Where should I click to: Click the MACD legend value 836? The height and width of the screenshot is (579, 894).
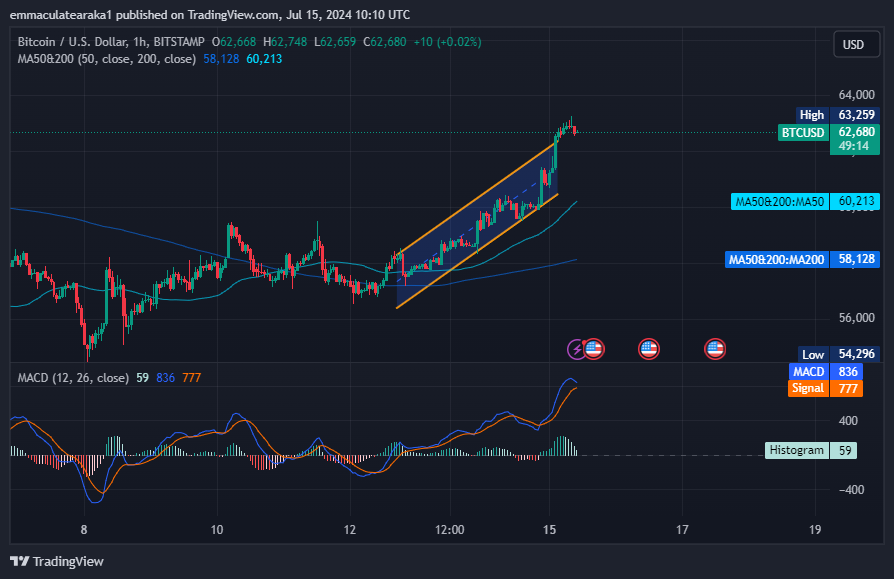tap(165, 378)
